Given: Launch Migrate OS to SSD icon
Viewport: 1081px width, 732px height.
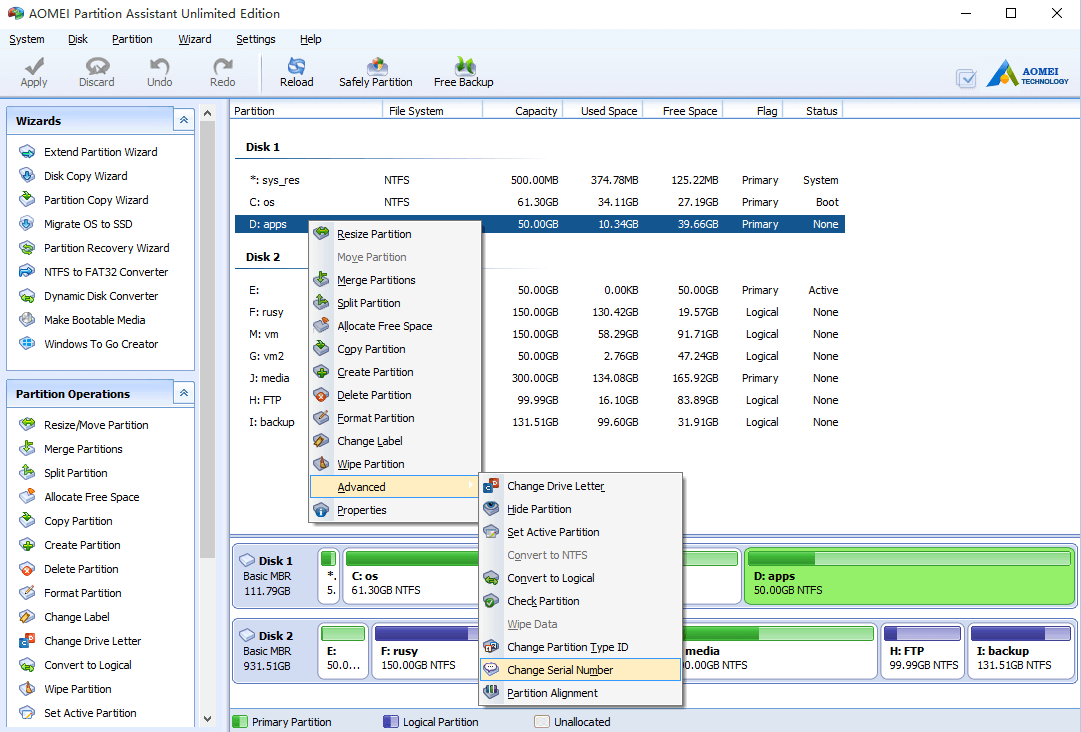Looking at the screenshot, I should tap(27, 224).
